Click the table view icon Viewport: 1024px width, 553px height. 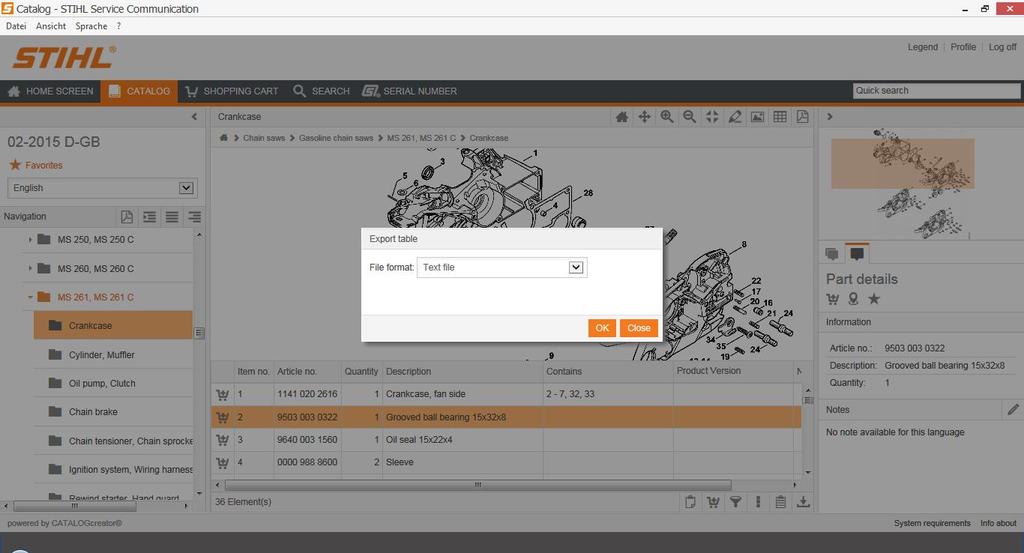pyautogui.click(x=780, y=117)
